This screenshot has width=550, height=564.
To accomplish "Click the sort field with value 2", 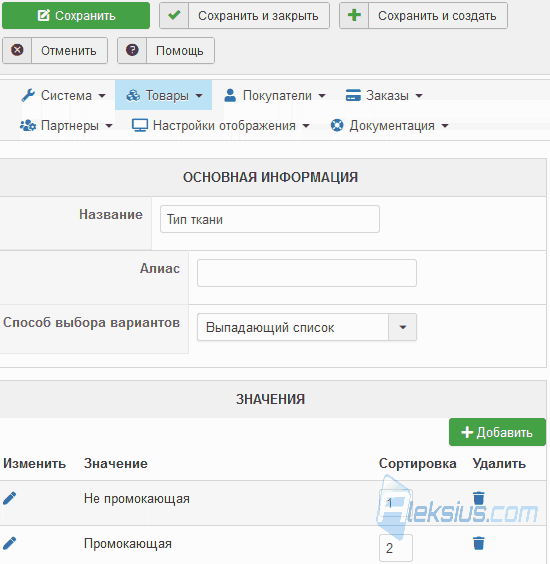I will [396, 548].
